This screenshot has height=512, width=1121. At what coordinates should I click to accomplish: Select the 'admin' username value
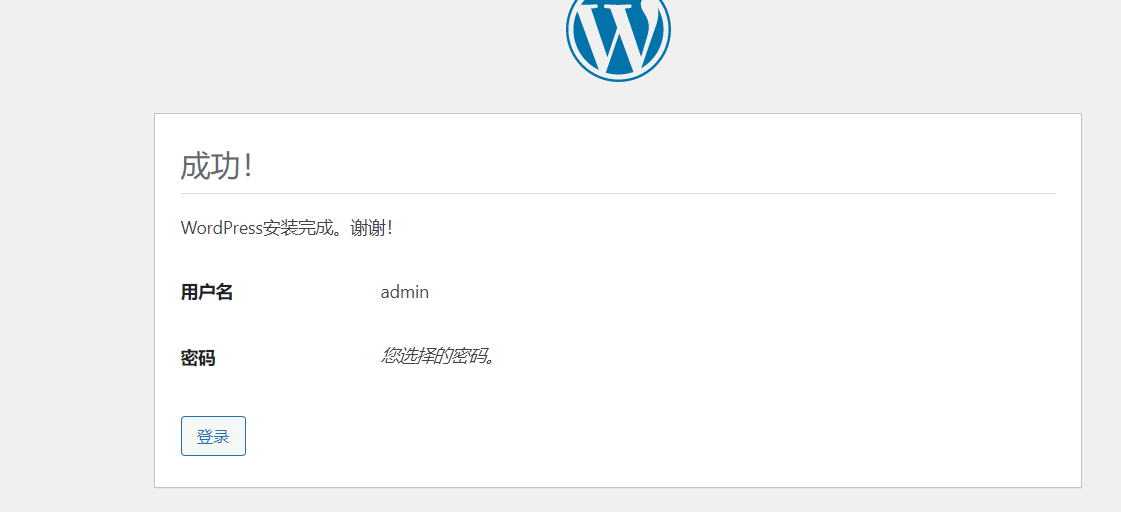point(405,292)
